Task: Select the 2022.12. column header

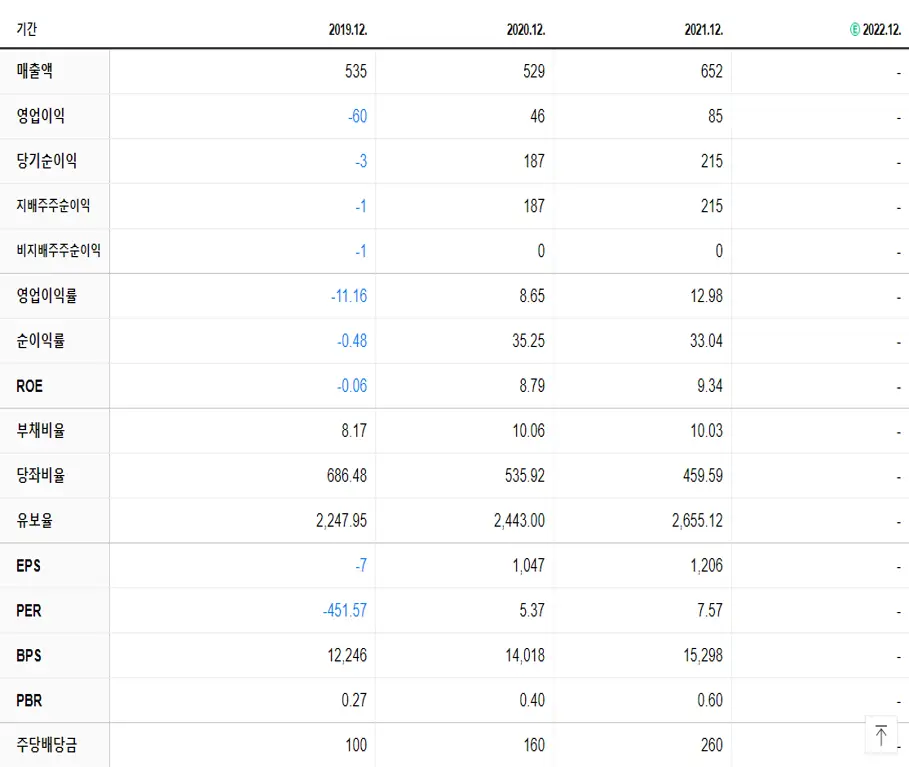Action: (x=882, y=30)
